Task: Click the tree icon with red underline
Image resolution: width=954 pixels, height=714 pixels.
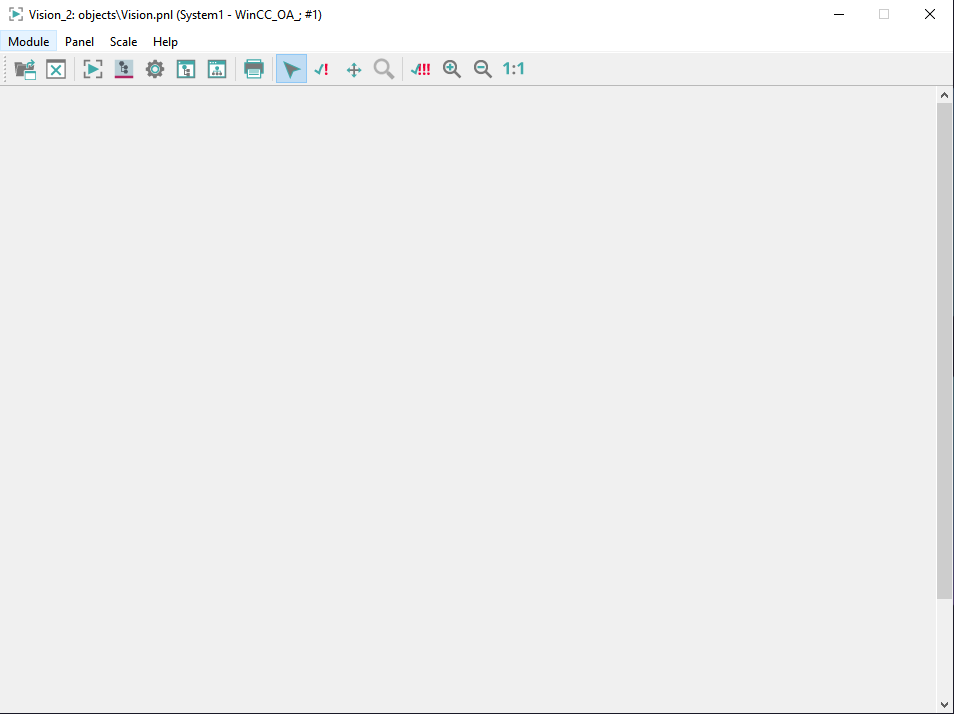Action: tap(124, 69)
